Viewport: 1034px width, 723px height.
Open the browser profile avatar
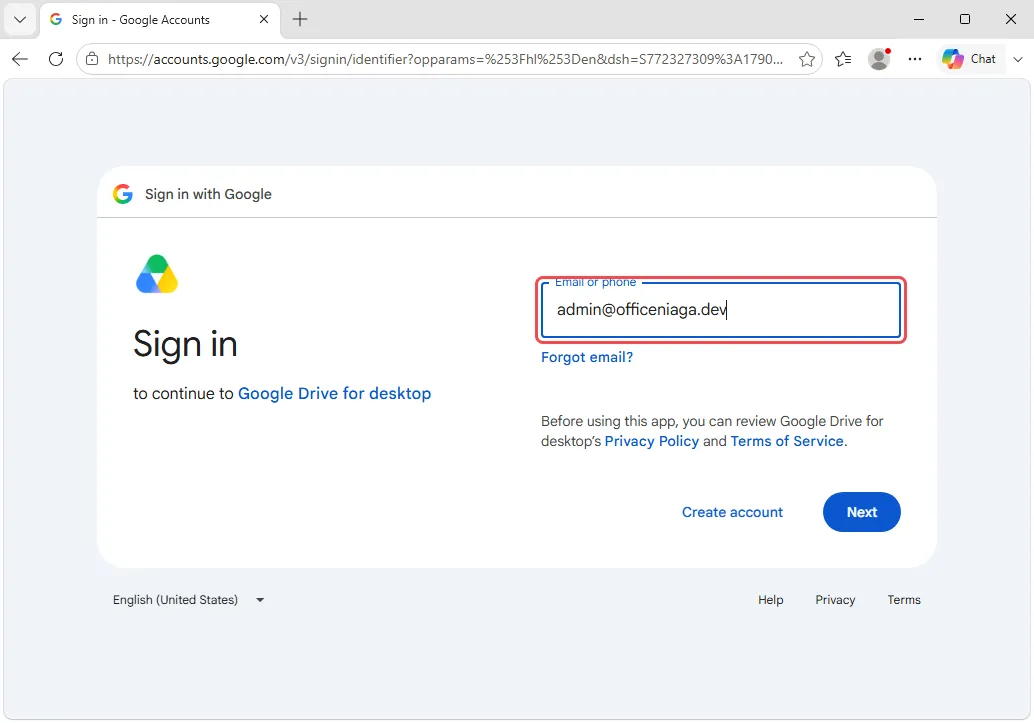pyautogui.click(x=879, y=59)
